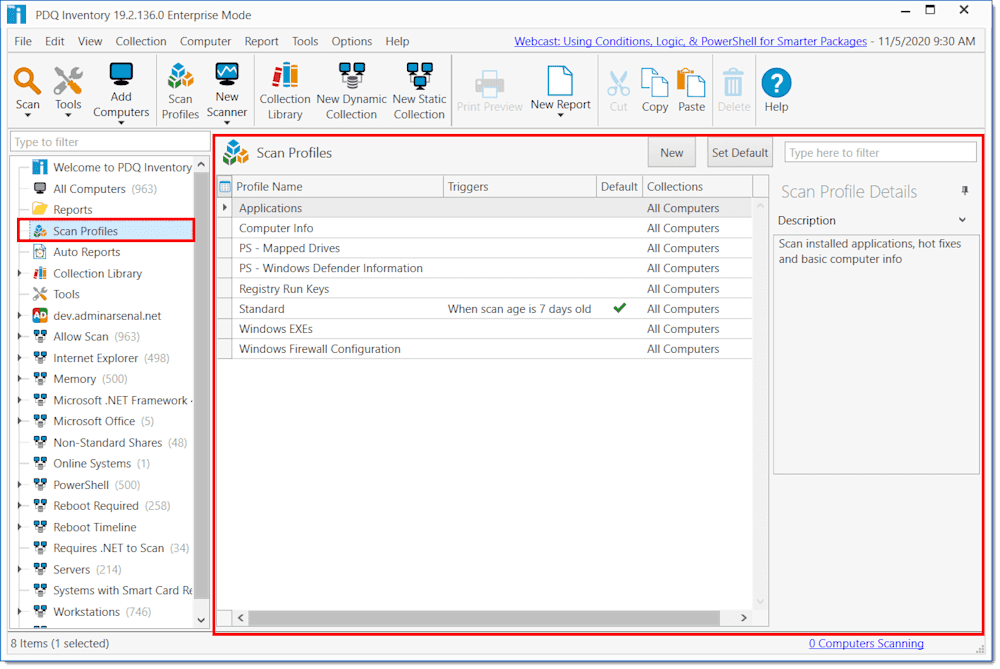Image resolution: width=1000 pixels, height=669 pixels.
Task: Open Scan Profiles from the toolbar
Action: [180, 77]
